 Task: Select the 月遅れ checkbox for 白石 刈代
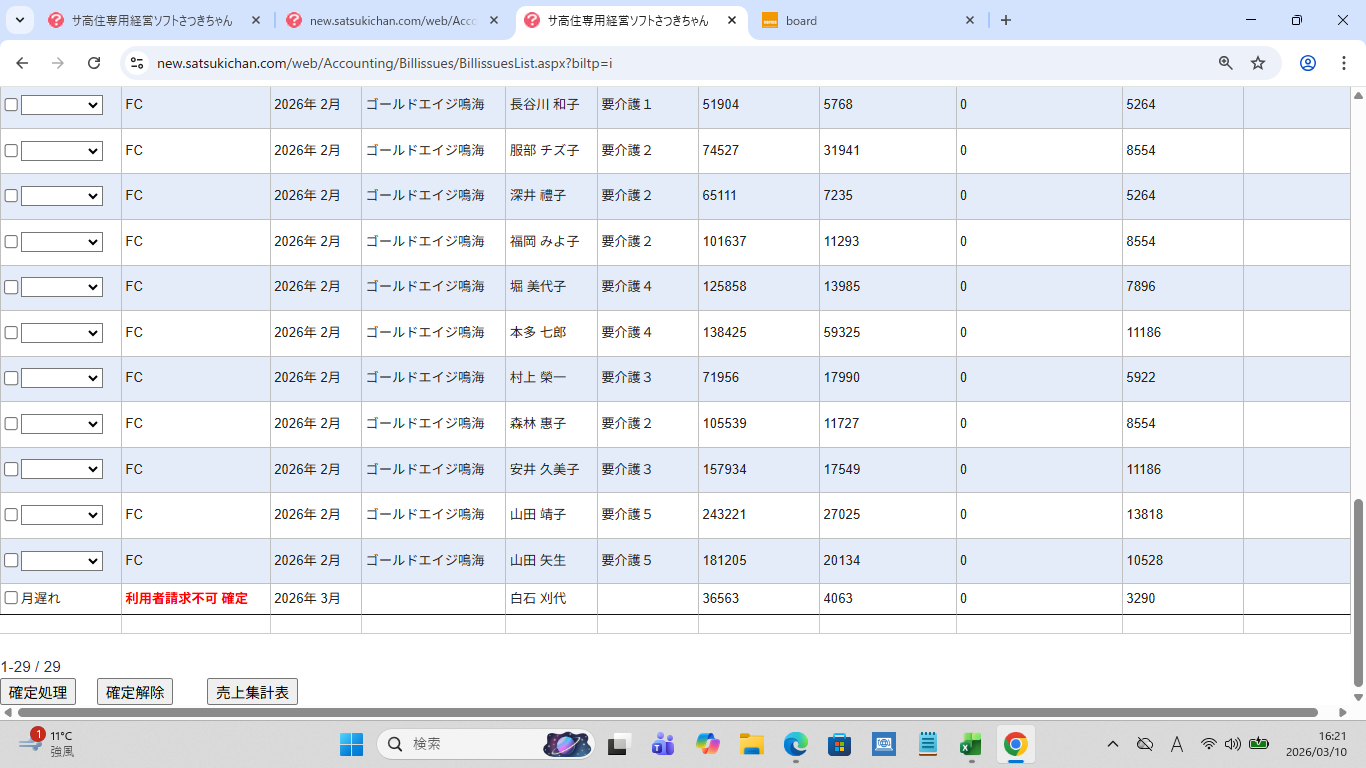pyautogui.click(x=11, y=598)
